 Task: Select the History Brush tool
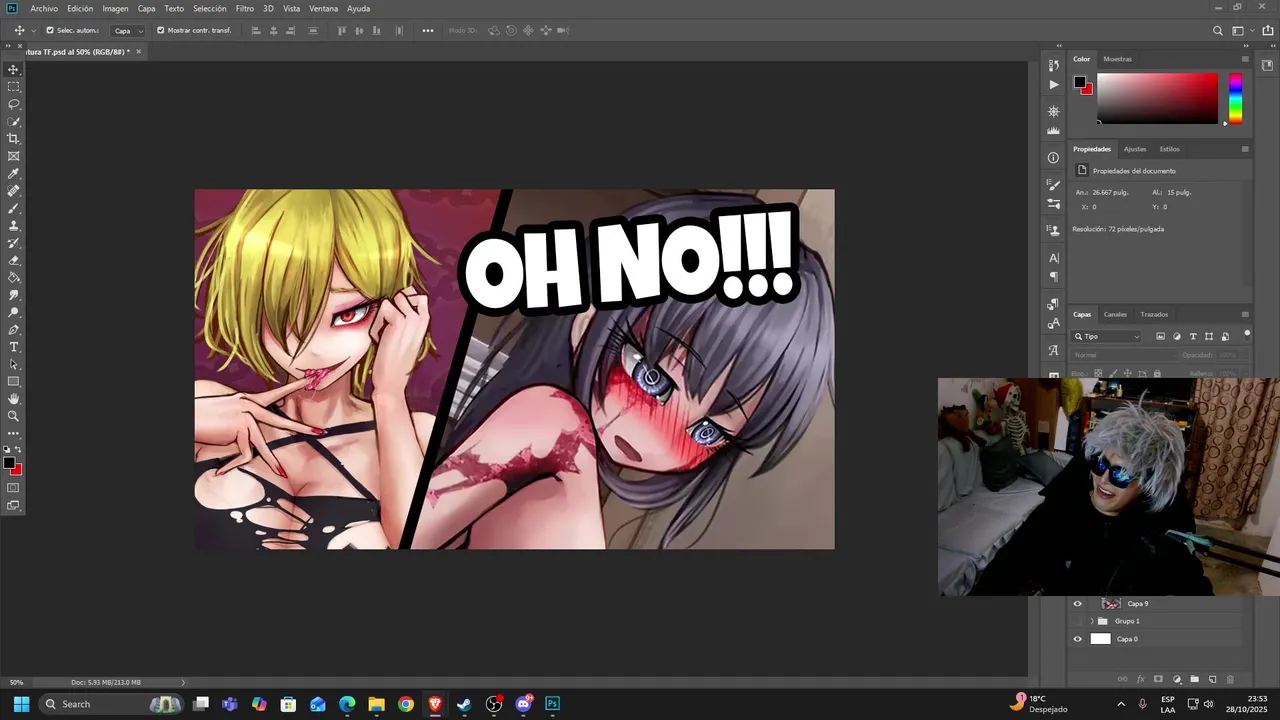pos(14,243)
